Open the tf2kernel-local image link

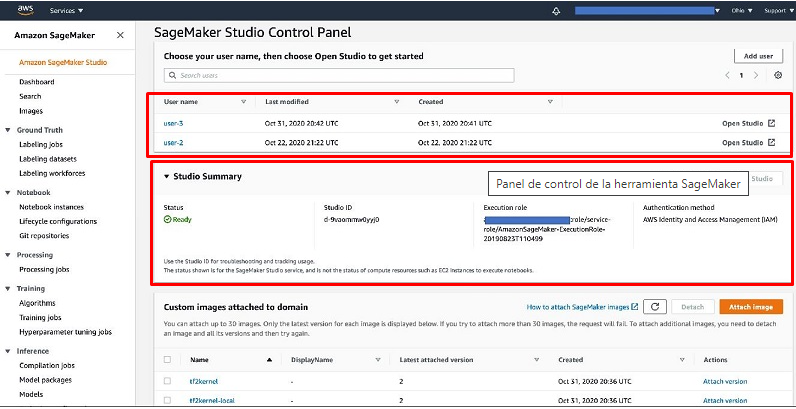(212, 400)
